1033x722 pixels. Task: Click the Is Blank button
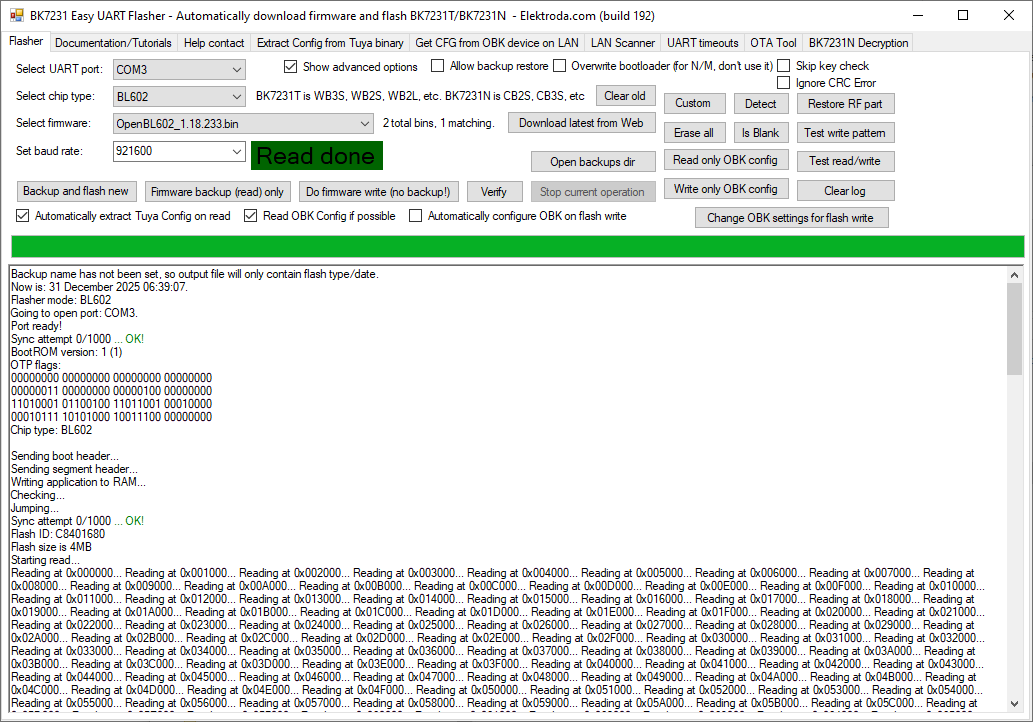[x=761, y=133]
